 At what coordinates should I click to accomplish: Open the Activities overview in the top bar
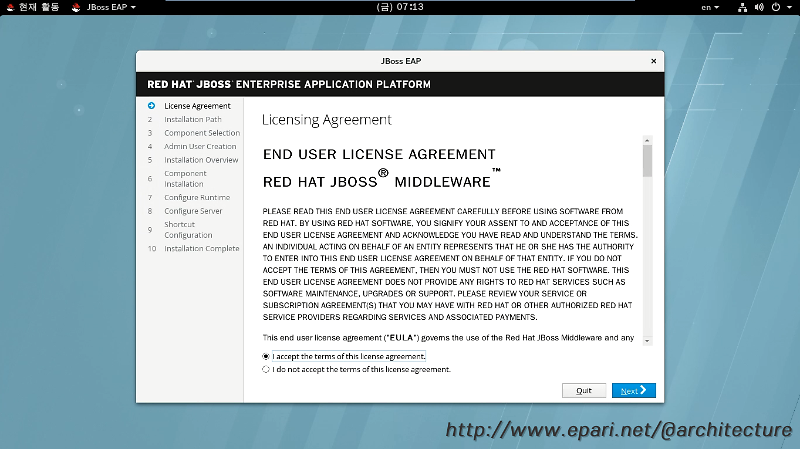pos(33,7)
